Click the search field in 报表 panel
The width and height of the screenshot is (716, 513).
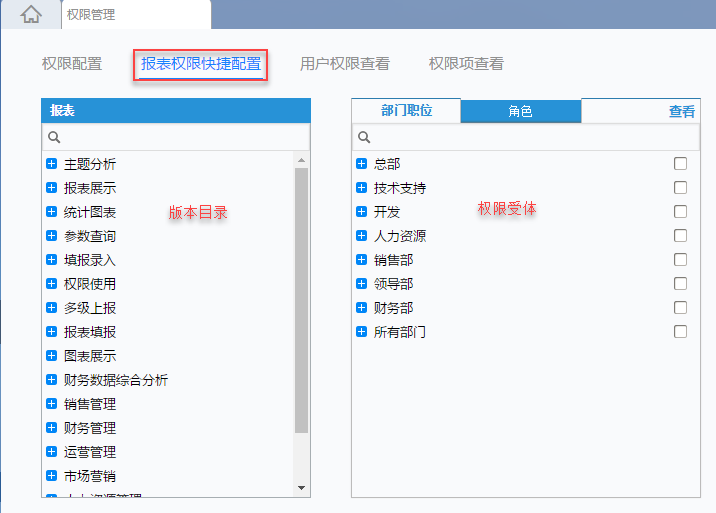click(x=176, y=137)
